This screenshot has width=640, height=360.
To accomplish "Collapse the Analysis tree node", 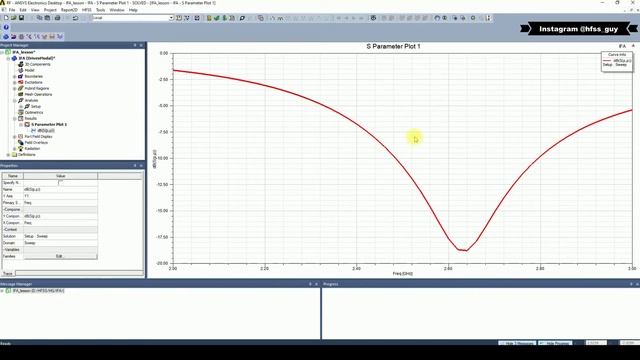I will click(x=15, y=100).
